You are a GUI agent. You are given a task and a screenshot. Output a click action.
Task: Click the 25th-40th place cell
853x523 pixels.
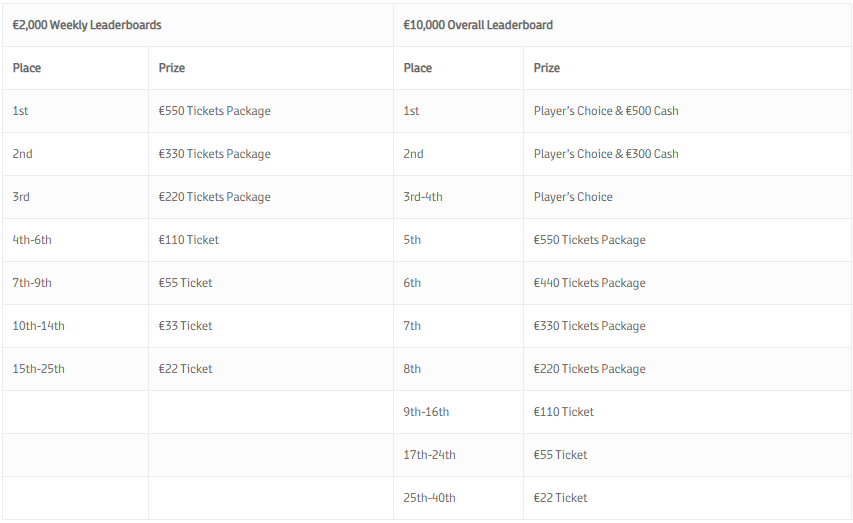429,498
